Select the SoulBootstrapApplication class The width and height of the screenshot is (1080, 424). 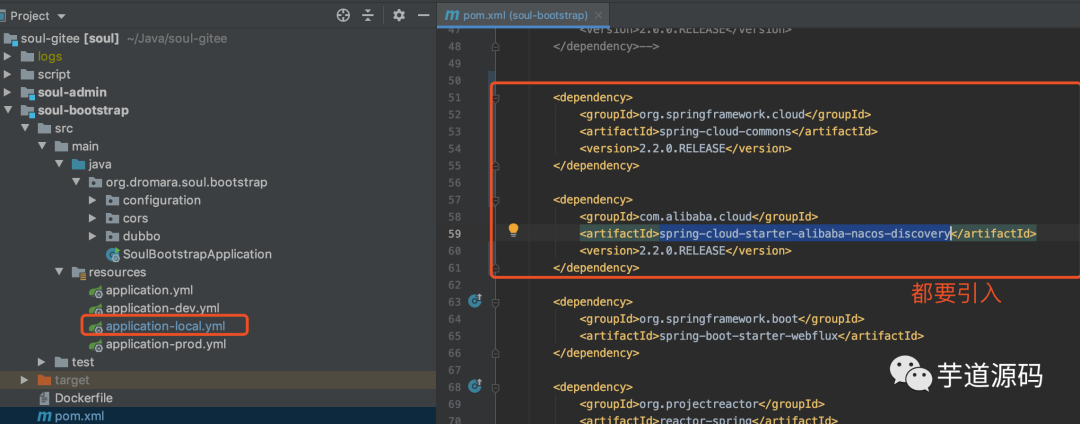pos(197,254)
